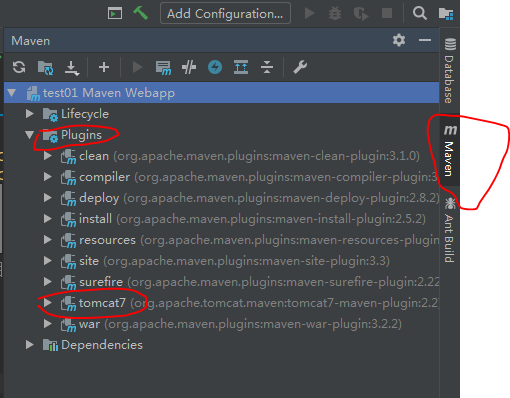This screenshot has width=510, height=398.
Task: Toggle Maven offline mode lightning icon
Action: pyautogui.click(x=215, y=67)
